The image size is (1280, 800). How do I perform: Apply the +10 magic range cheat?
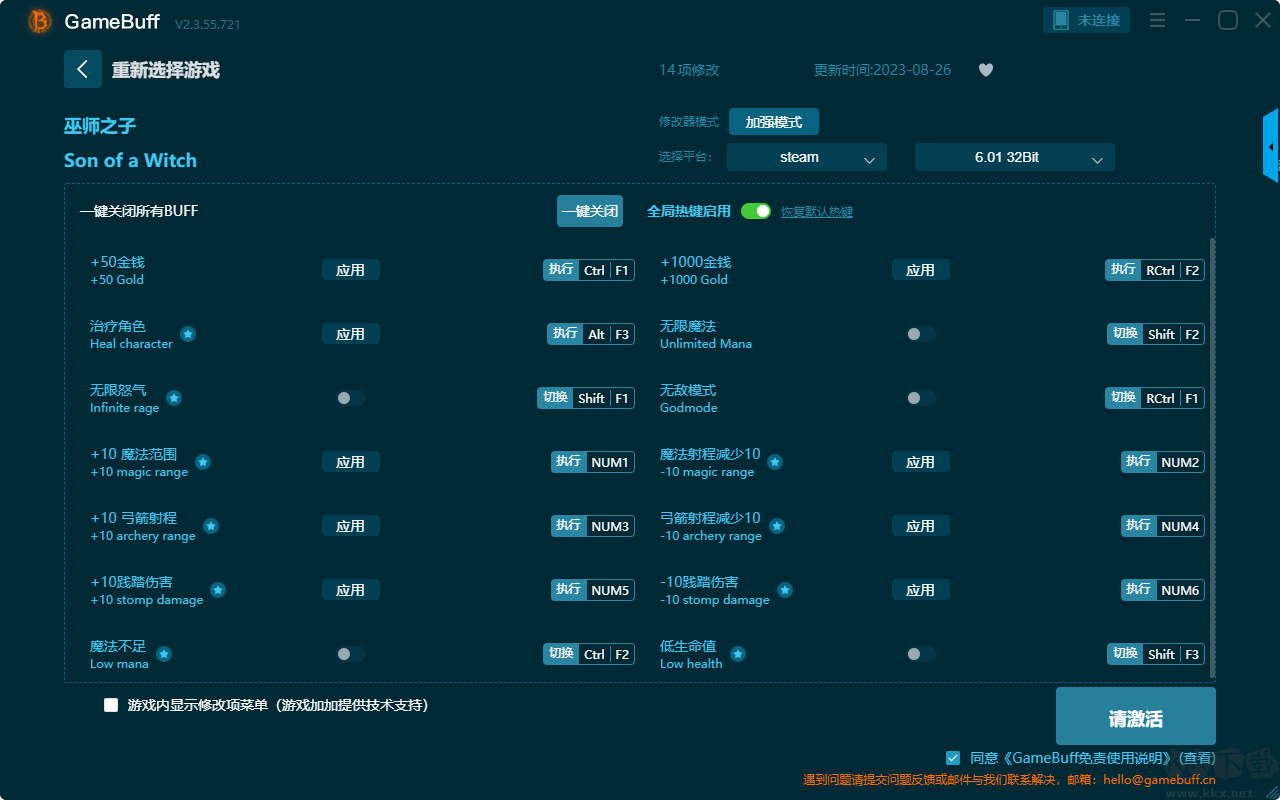pyautogui.click(x=351, y=462)
